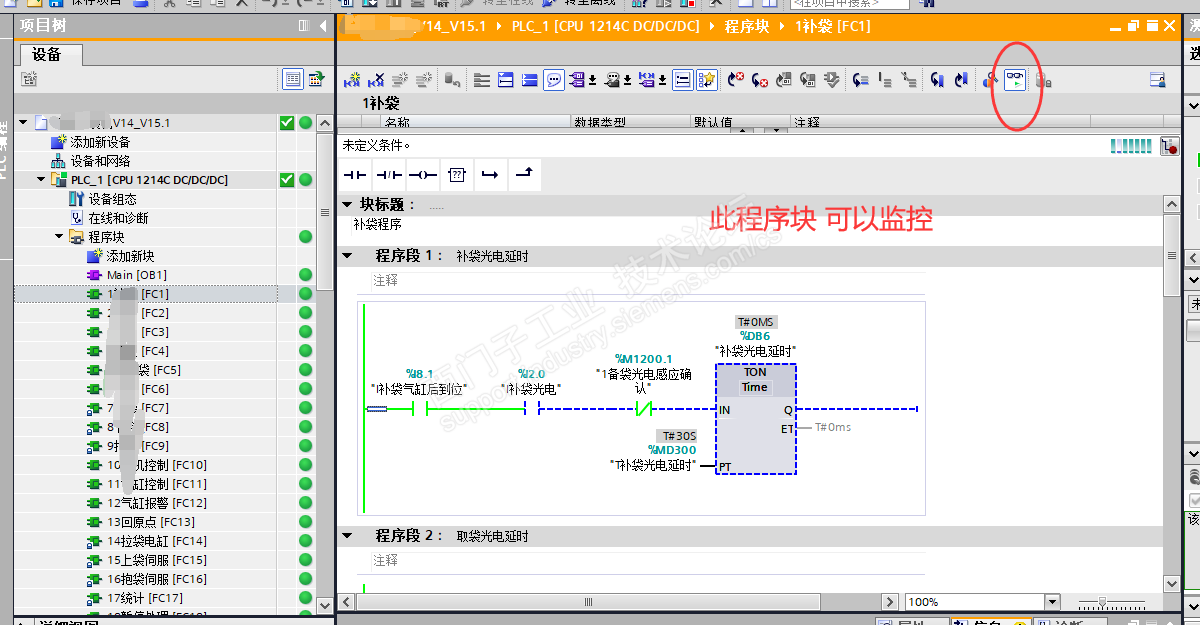Toggle free-form comments speech bubble icon
This screenshot has width=1200, height=625.
(554, 80)
